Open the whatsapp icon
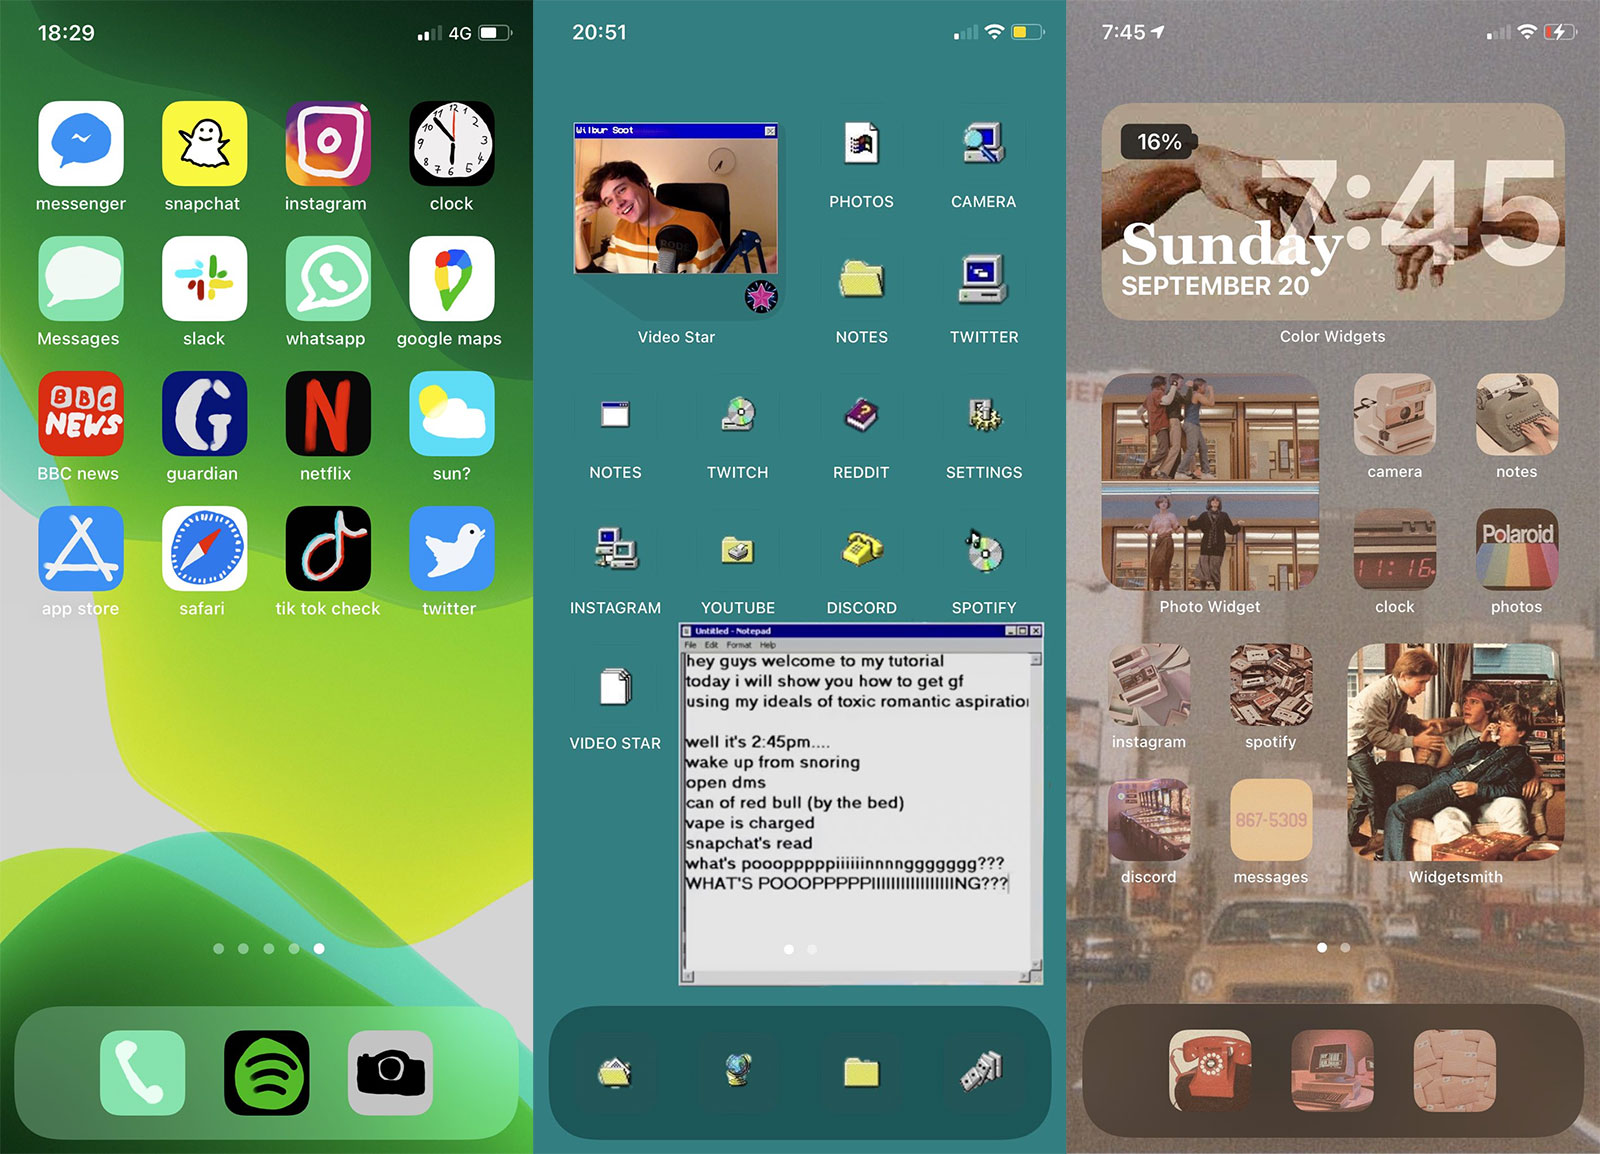This screenshot has height=1154, width=1600. click(328, 278)
